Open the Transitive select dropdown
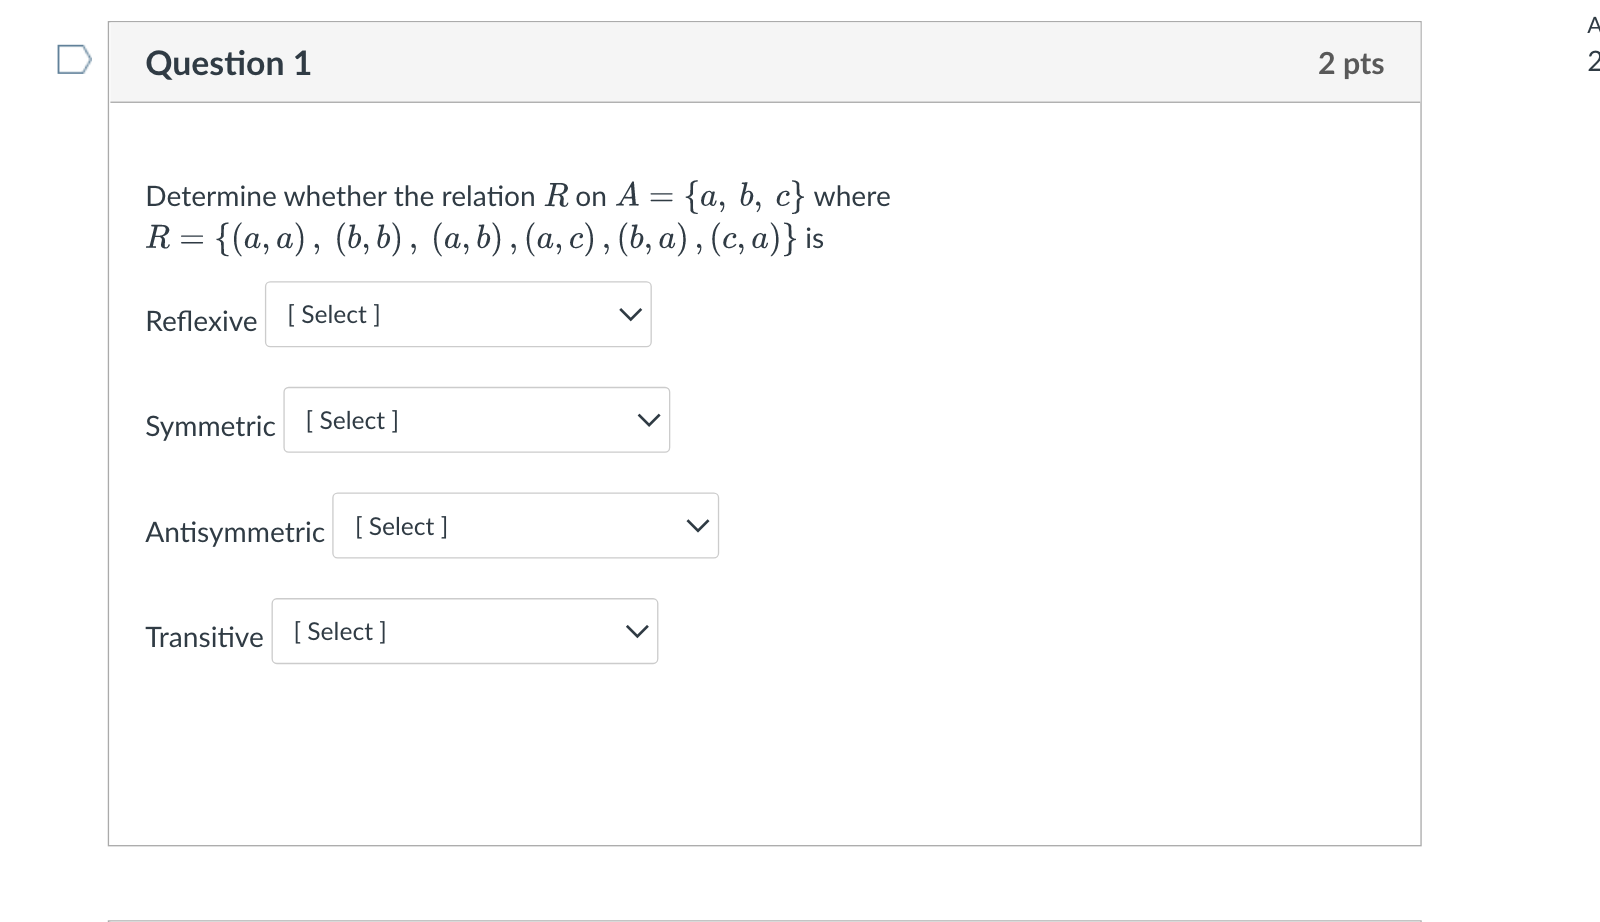The height and width of the screenshot is (922, 1600). [x=464, y=631]
